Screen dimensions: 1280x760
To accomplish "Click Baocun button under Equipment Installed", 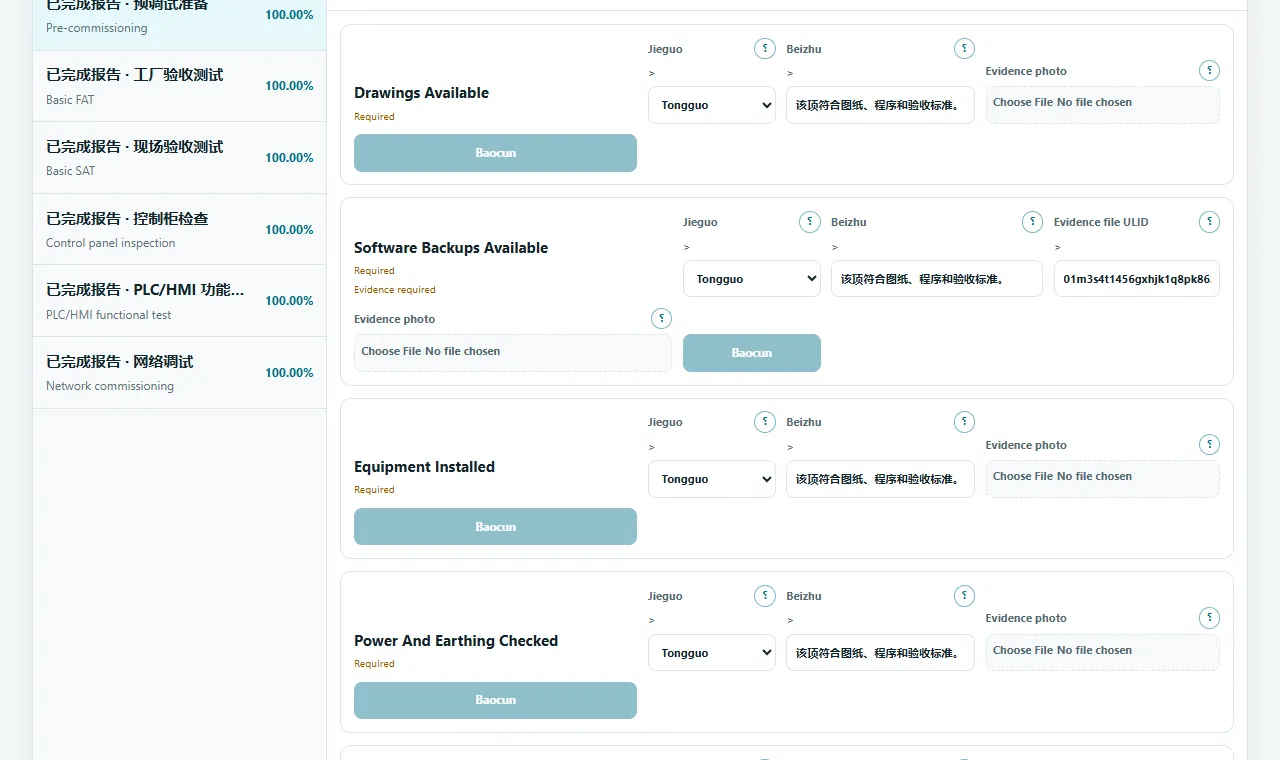I will point(495,527).
